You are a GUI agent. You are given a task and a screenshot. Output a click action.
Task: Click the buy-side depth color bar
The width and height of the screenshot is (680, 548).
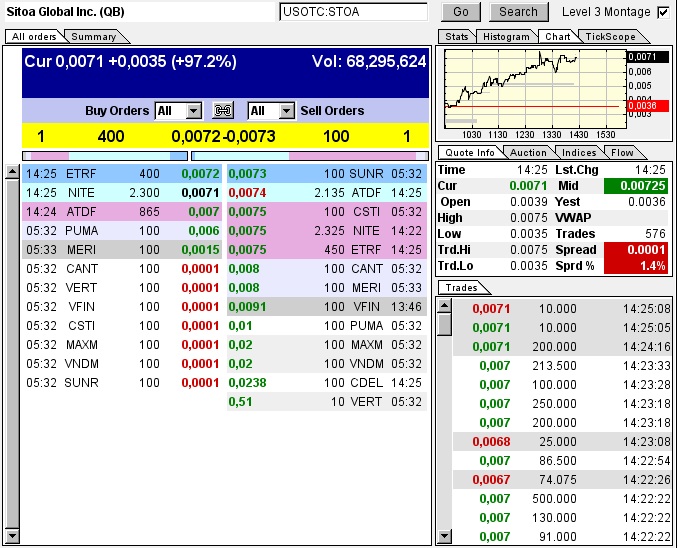click(104, 156)
